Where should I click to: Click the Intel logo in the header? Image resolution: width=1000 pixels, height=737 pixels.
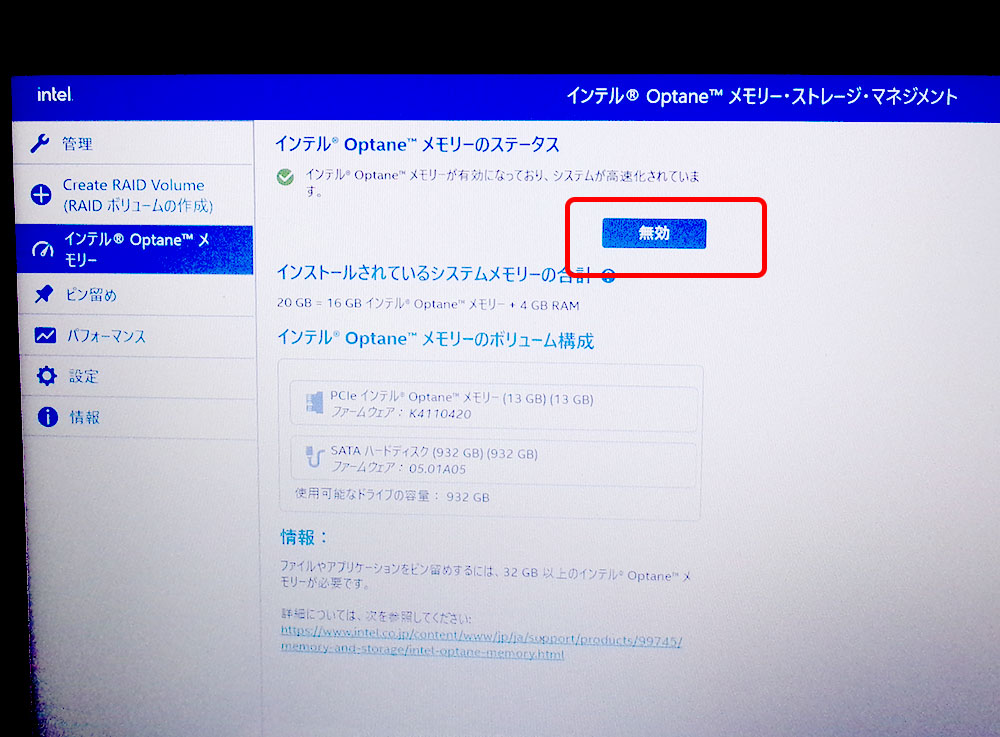click(x=55, y=95)
